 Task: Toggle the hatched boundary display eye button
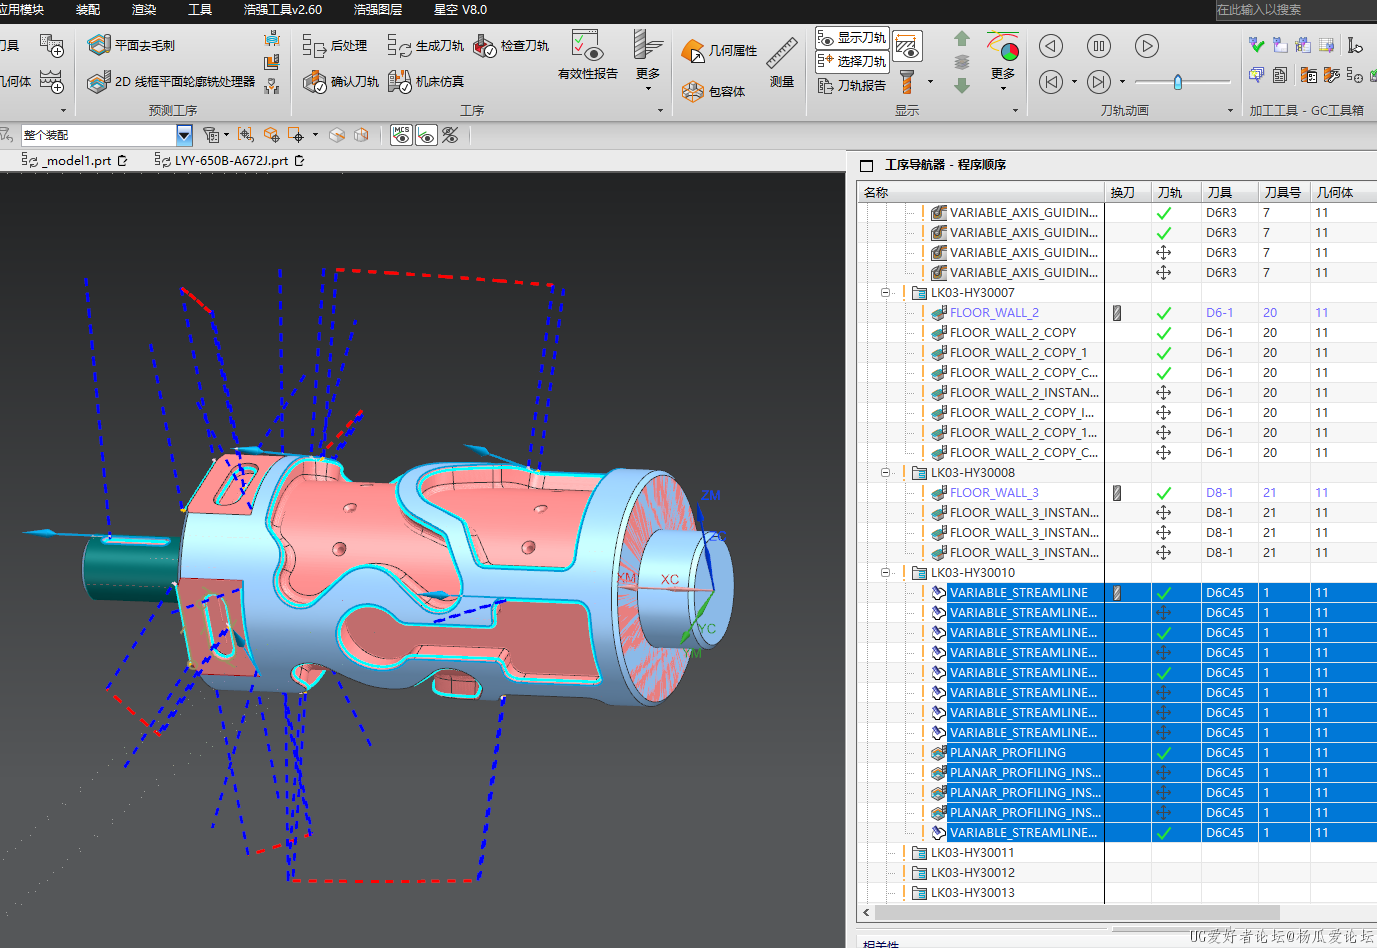point(907,46)
